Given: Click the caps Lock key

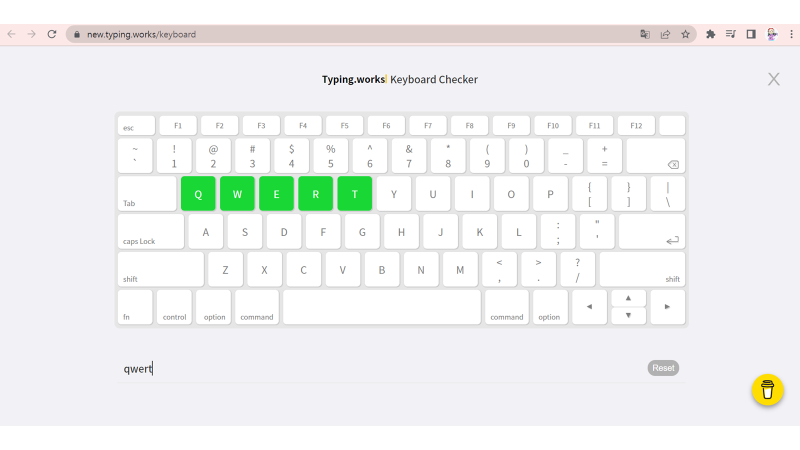Looking at the screenshot, I should 151,232.
